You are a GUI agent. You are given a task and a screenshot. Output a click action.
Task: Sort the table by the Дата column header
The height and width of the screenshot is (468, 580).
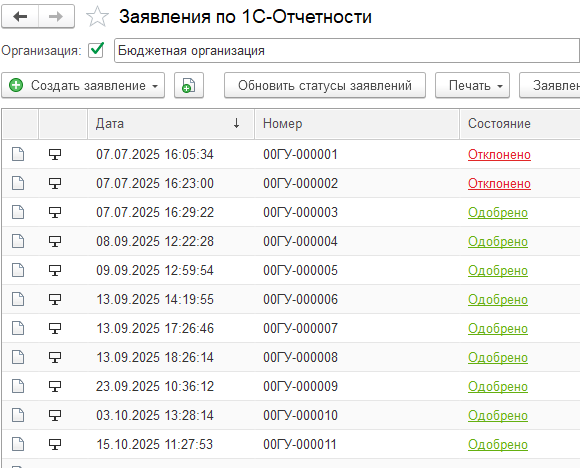pos(171,124)
